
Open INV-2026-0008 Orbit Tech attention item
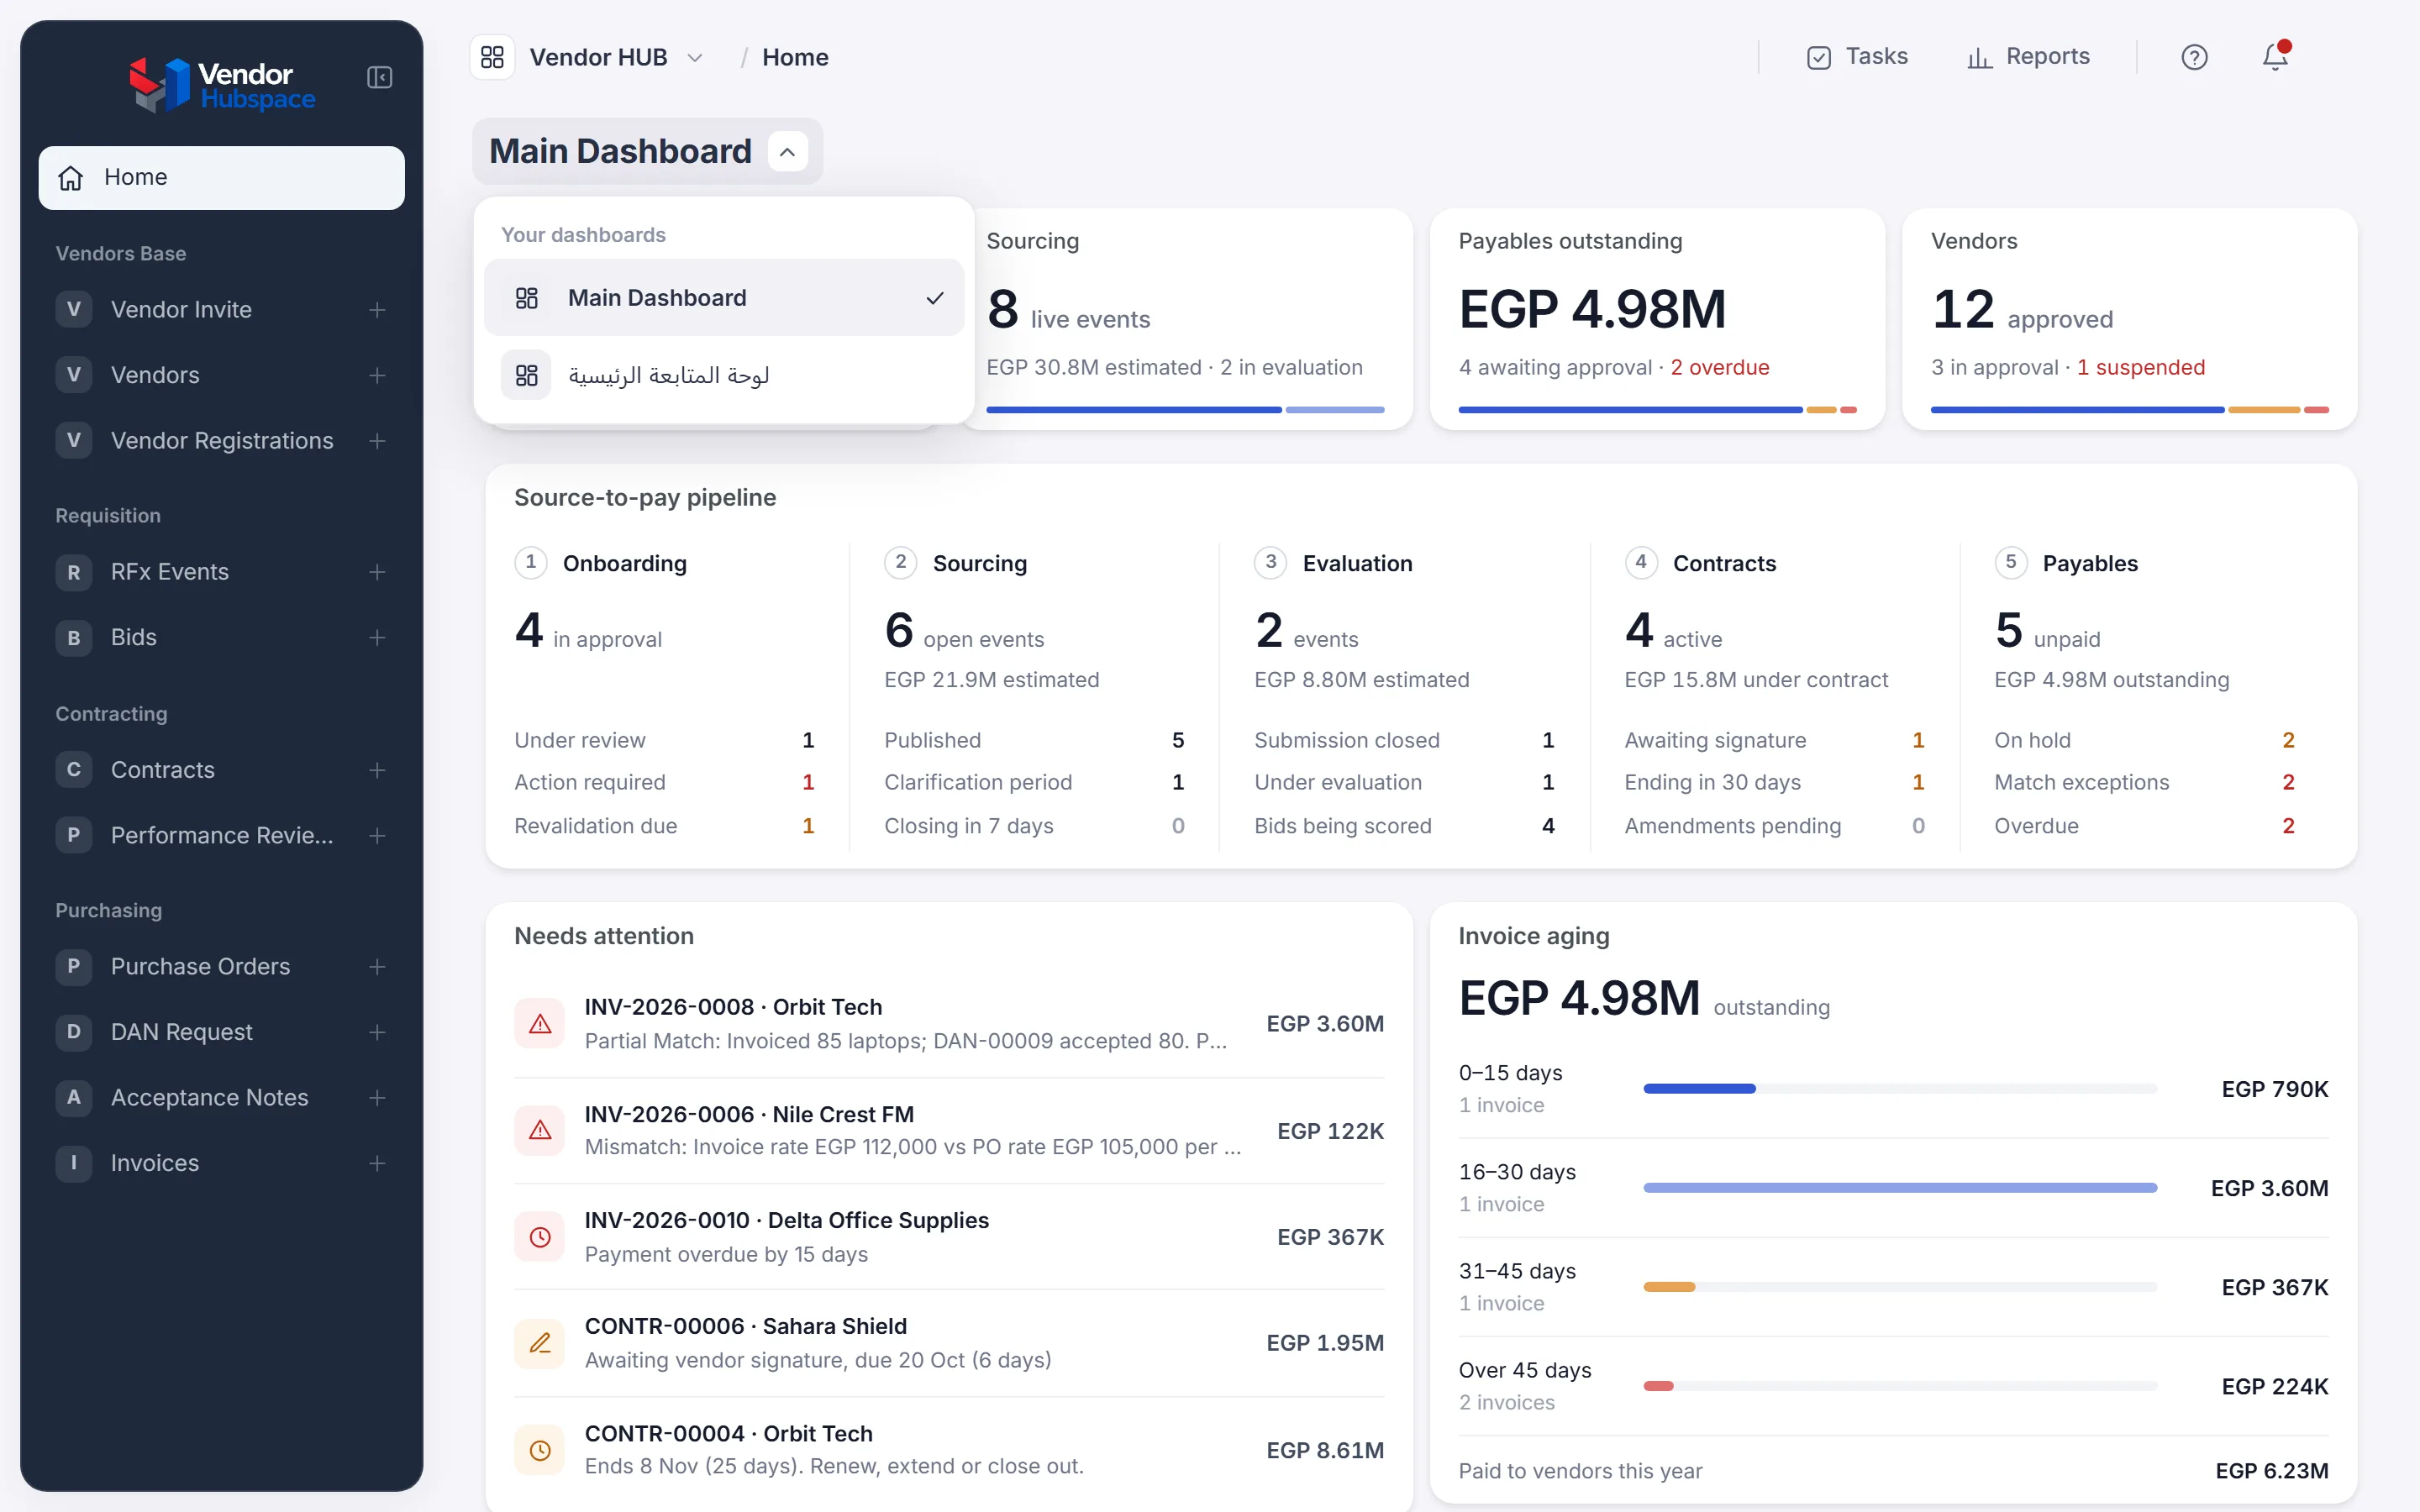pos(949,1024)
